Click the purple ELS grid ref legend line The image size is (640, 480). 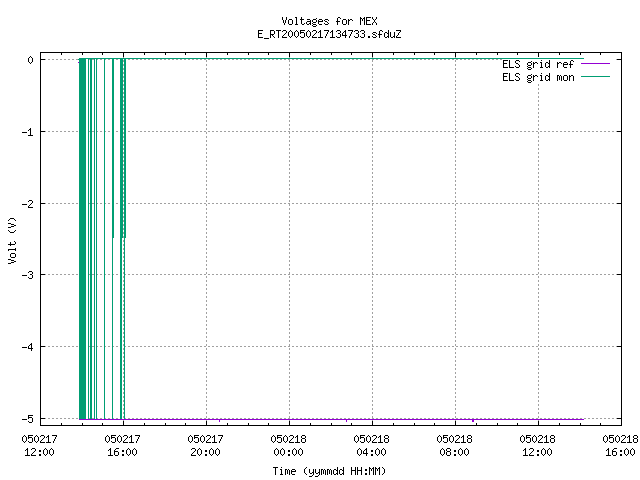pos(595,64)
